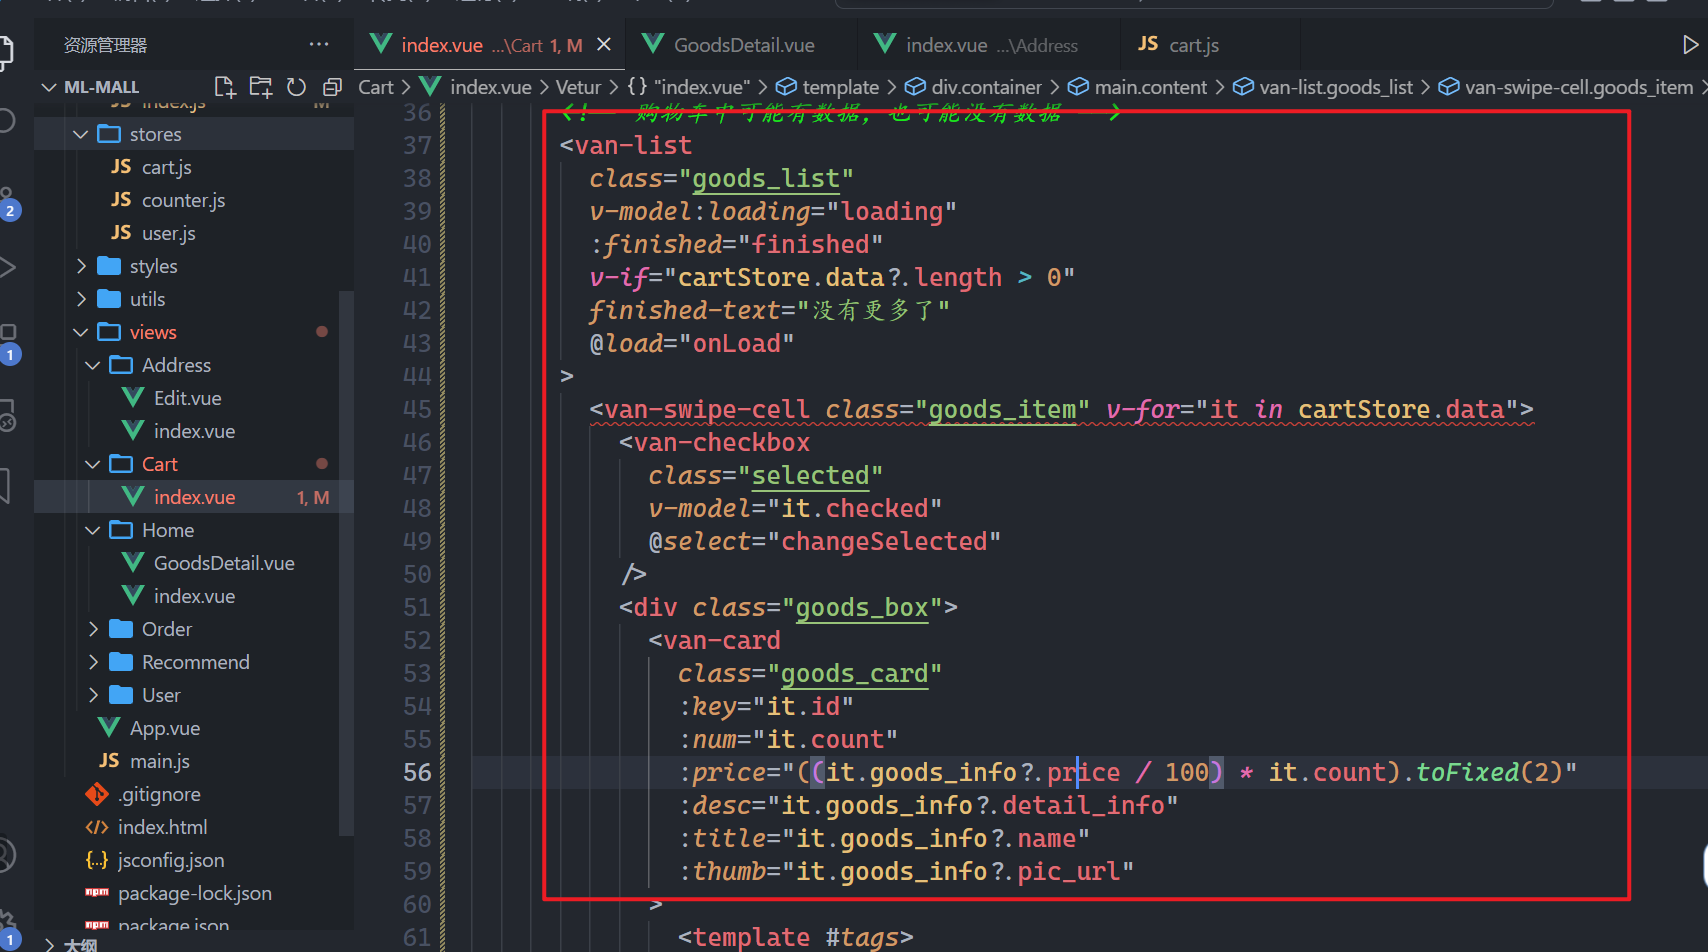The height and width of the screenshot is (952, 1708).
Task: Click line number 45 in the gutter
Action: click(x=417, y=409)
